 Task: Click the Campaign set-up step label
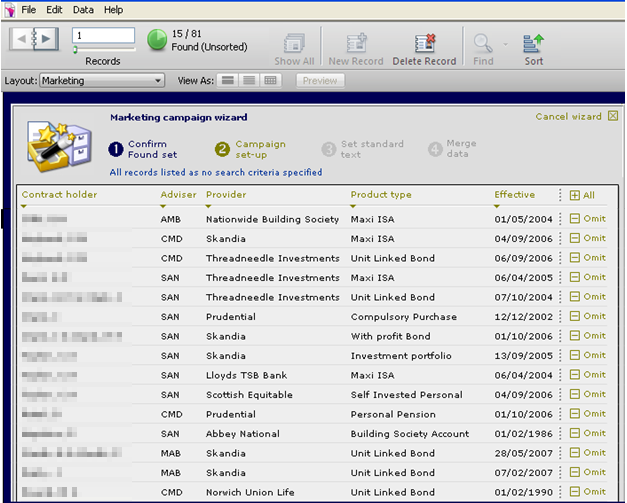260,149
